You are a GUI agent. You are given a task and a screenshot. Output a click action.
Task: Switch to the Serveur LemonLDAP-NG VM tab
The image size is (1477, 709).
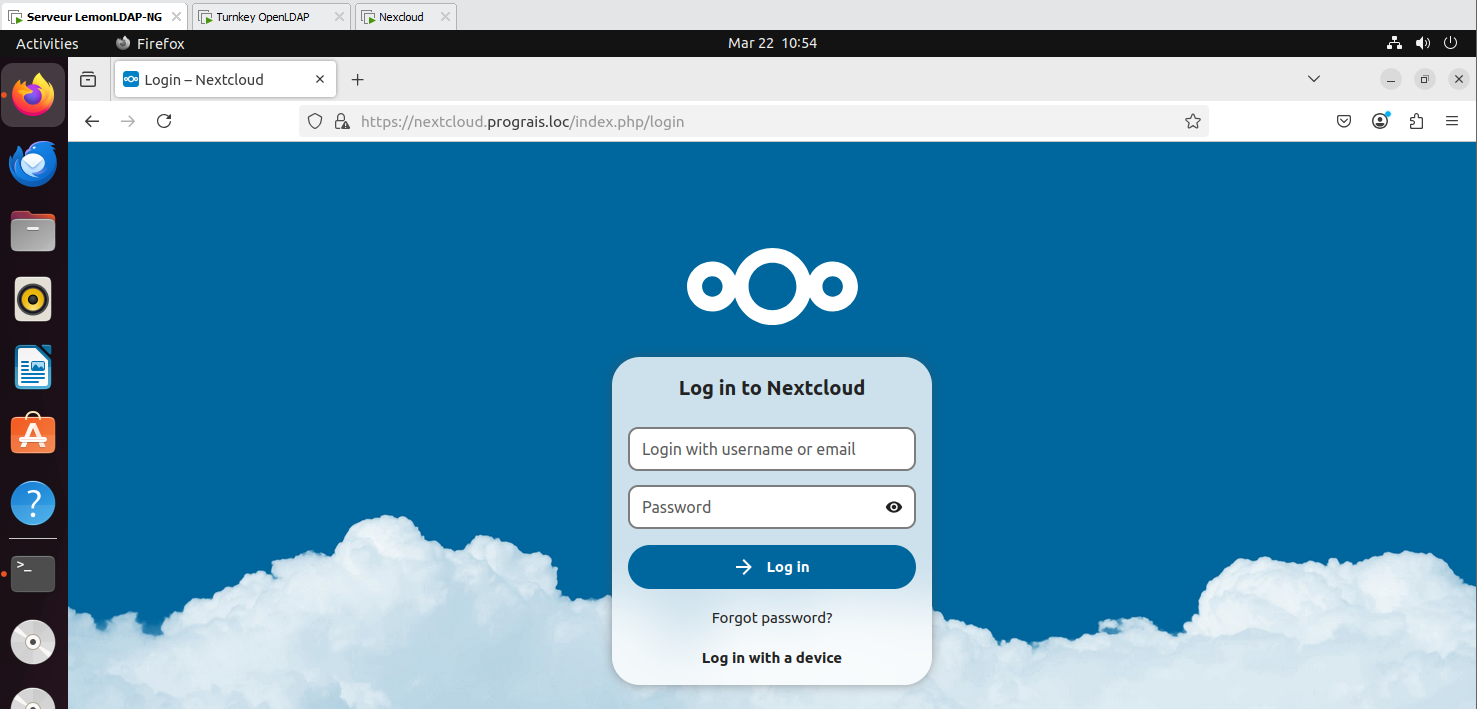coord(95,17)
